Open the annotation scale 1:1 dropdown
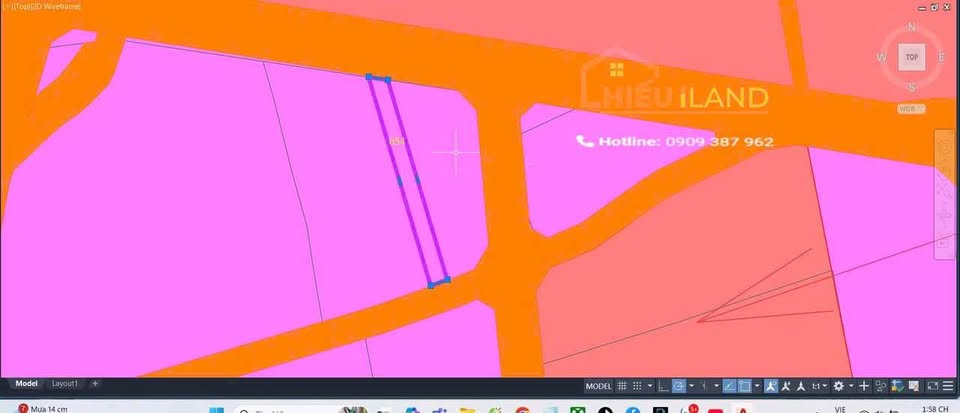Image resolution: width=960 pixels, height=413 pixels. [x=817, y=386]
